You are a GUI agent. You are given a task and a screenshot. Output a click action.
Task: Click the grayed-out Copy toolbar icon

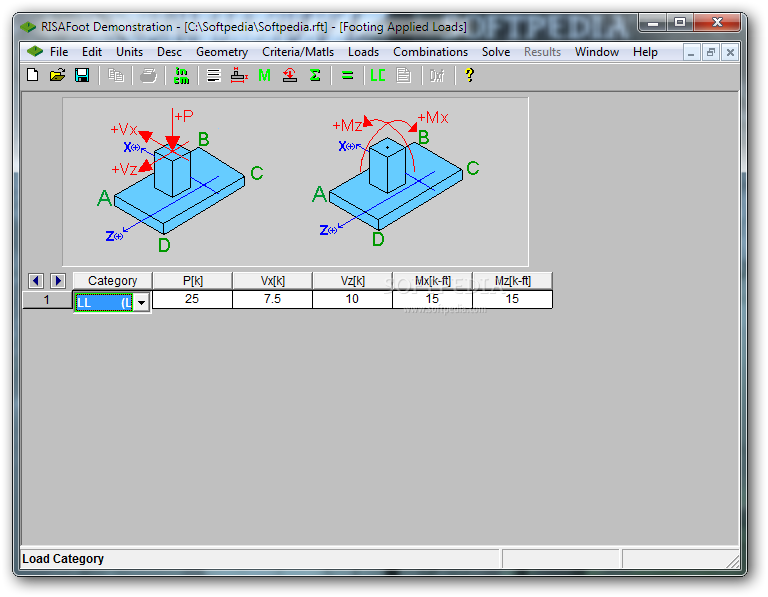(116, 75)
